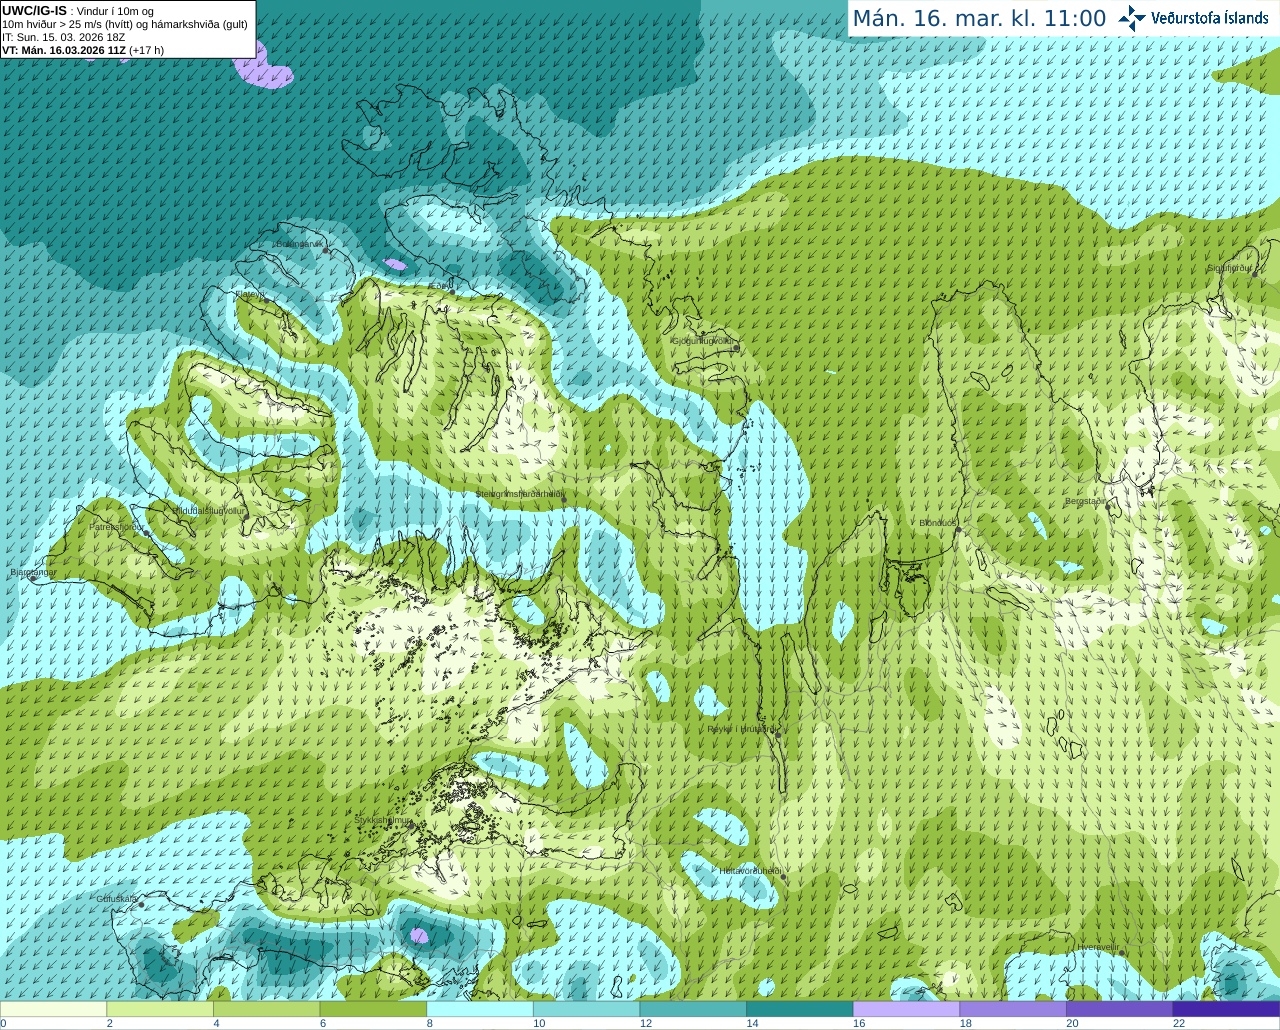1280x1030 pixels.
Task: Click the 'VT: Mán. 16.03.2026 11Z' line
Action: point(64,50)
